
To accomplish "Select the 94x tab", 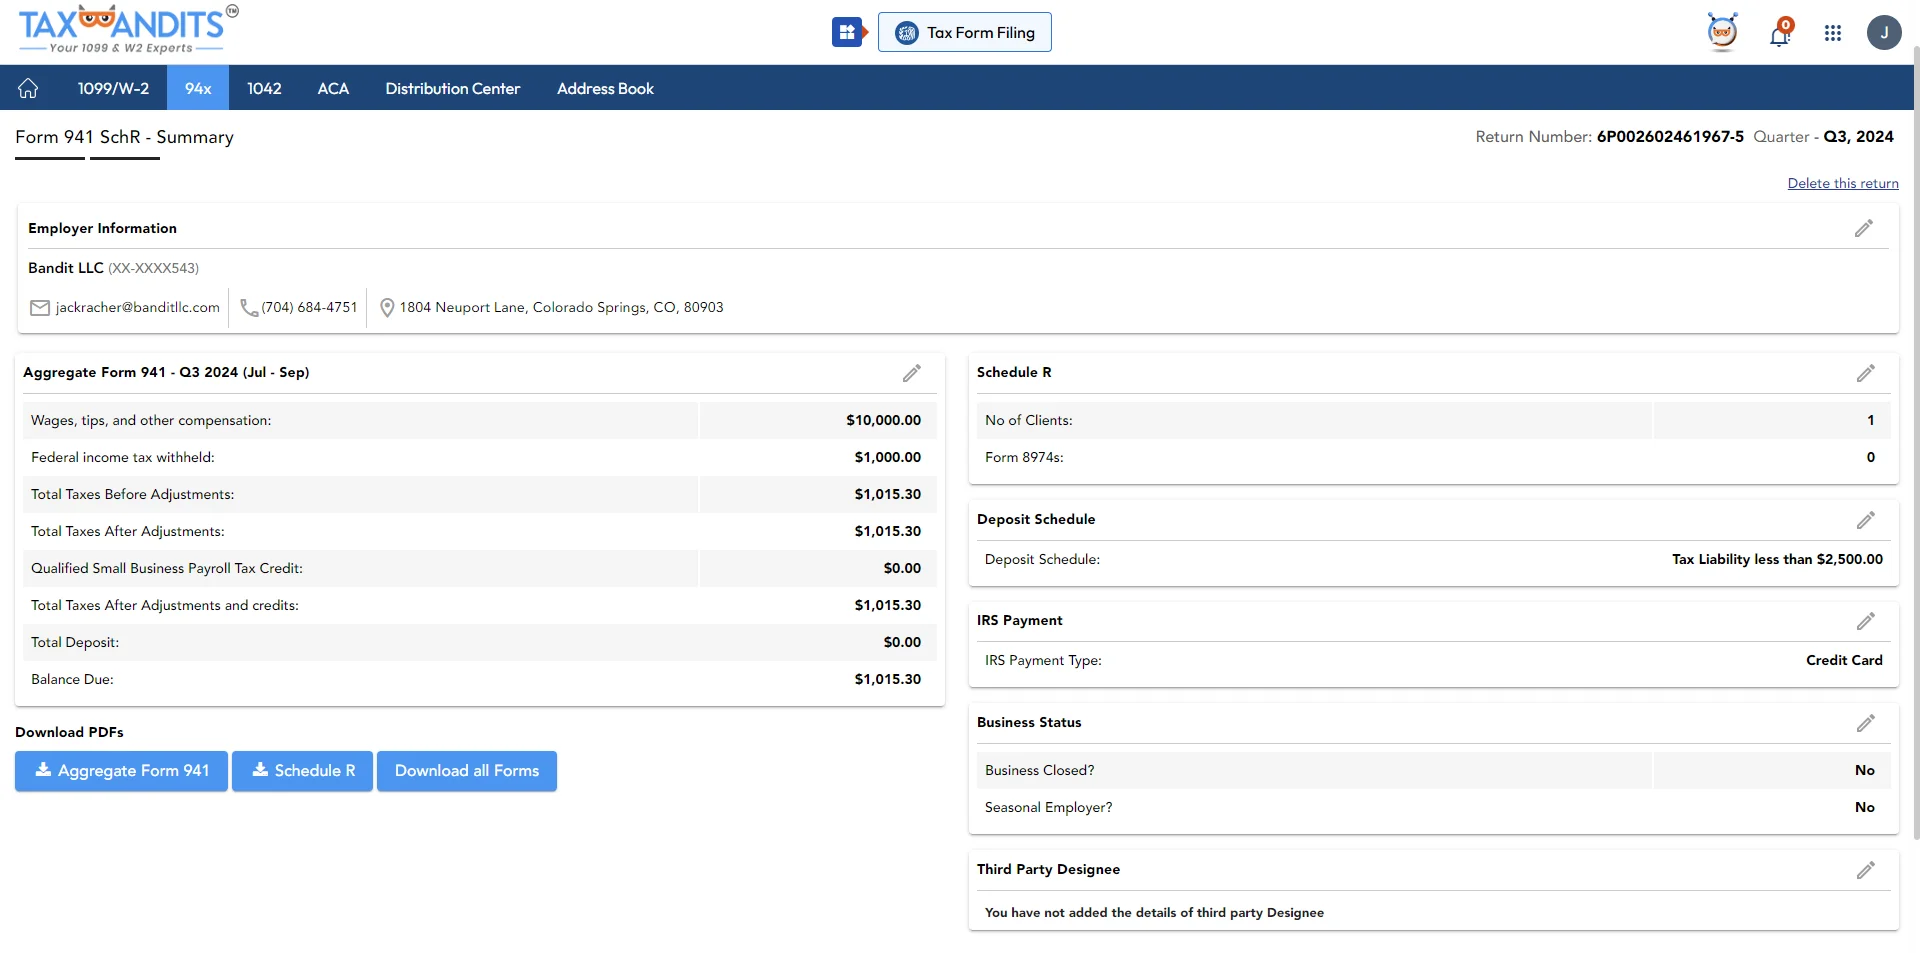I will (x=198, y=88).
